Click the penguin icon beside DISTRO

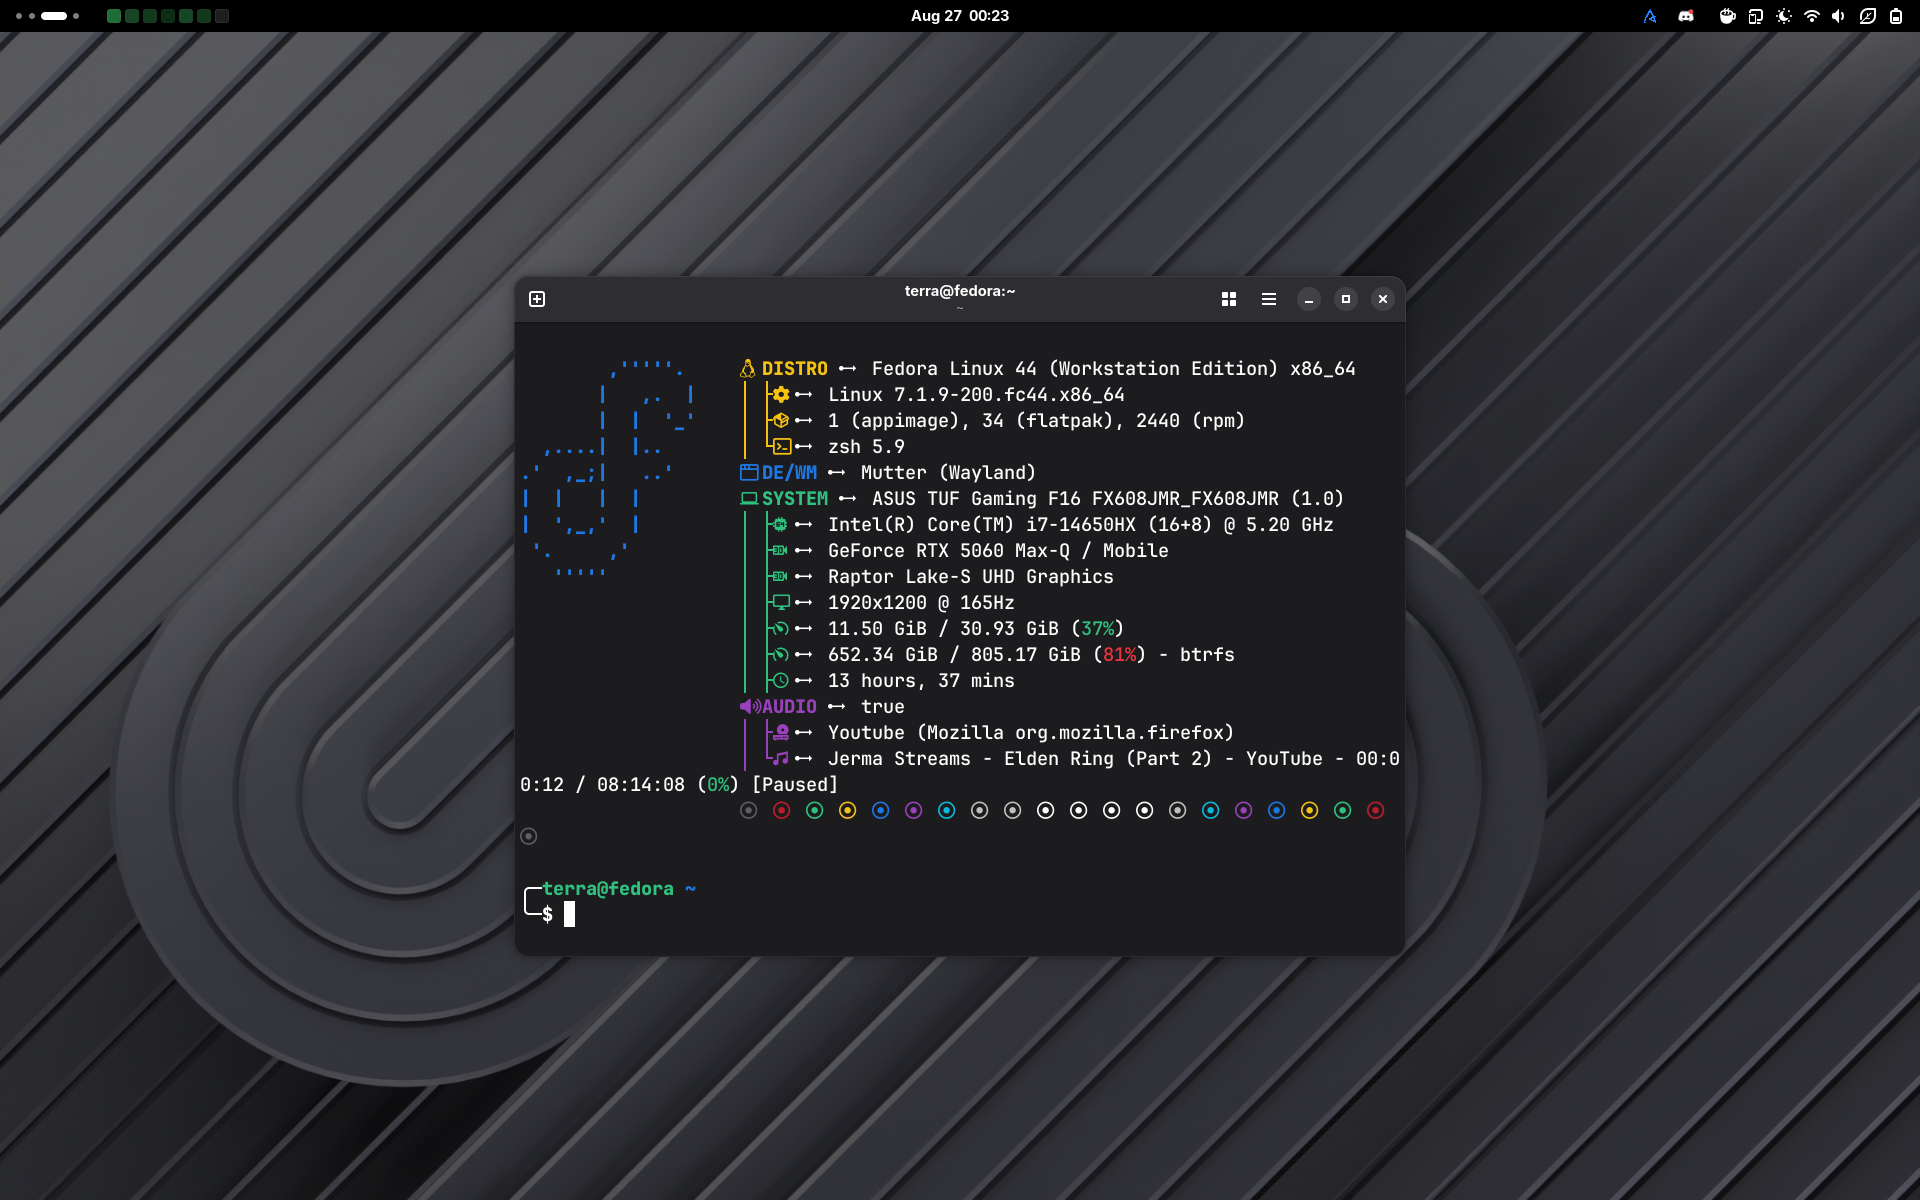point(747,368)
